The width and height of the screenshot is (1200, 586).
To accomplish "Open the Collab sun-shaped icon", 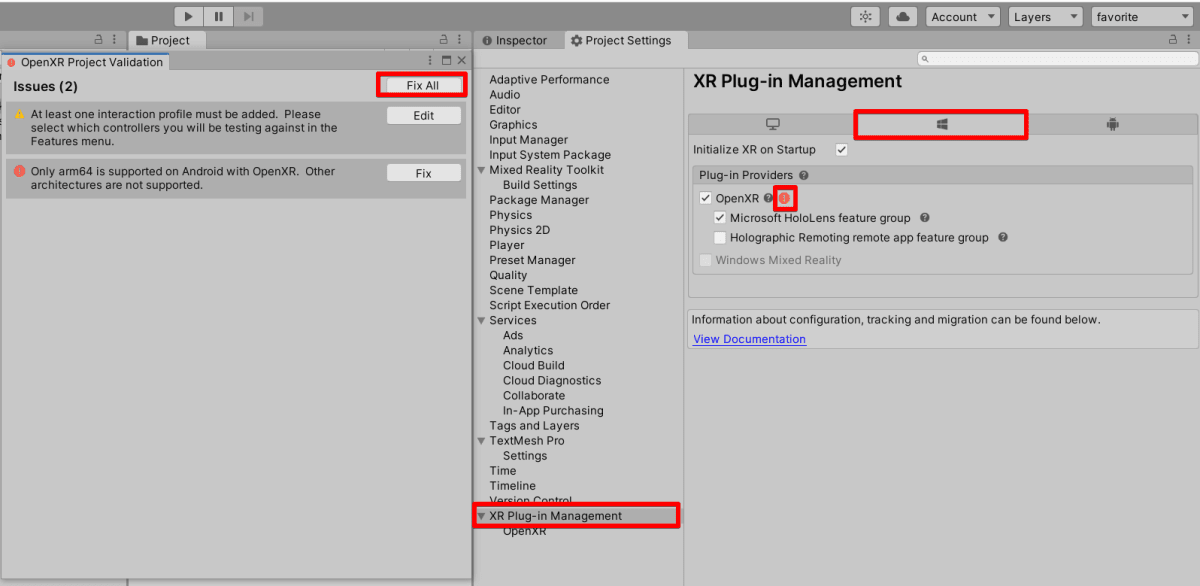I will (x=865, y=17).
